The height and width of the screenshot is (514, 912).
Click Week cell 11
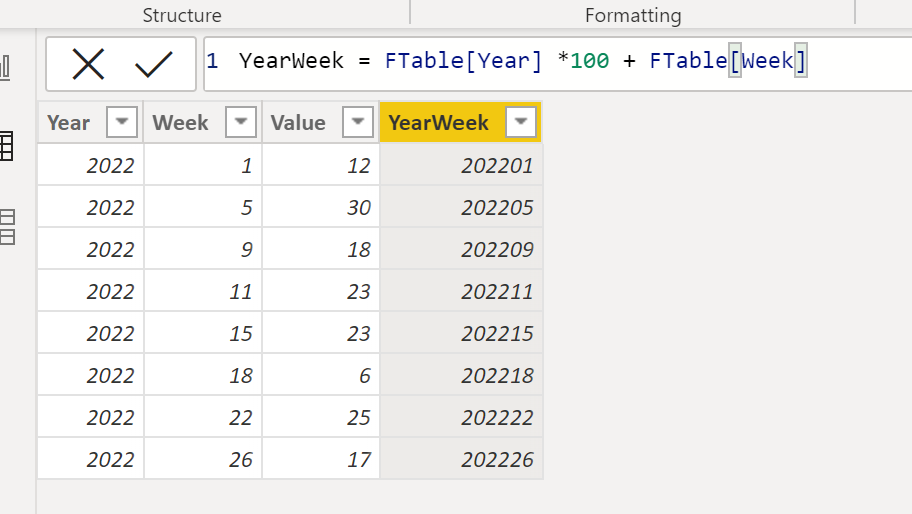click(x=203, y=291)
